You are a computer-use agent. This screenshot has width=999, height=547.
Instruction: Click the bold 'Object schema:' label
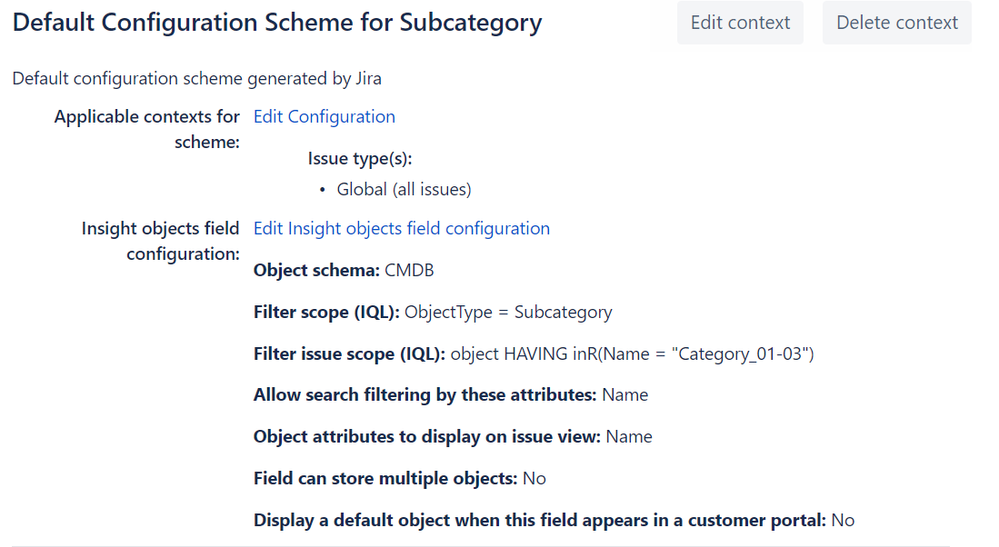317,271
